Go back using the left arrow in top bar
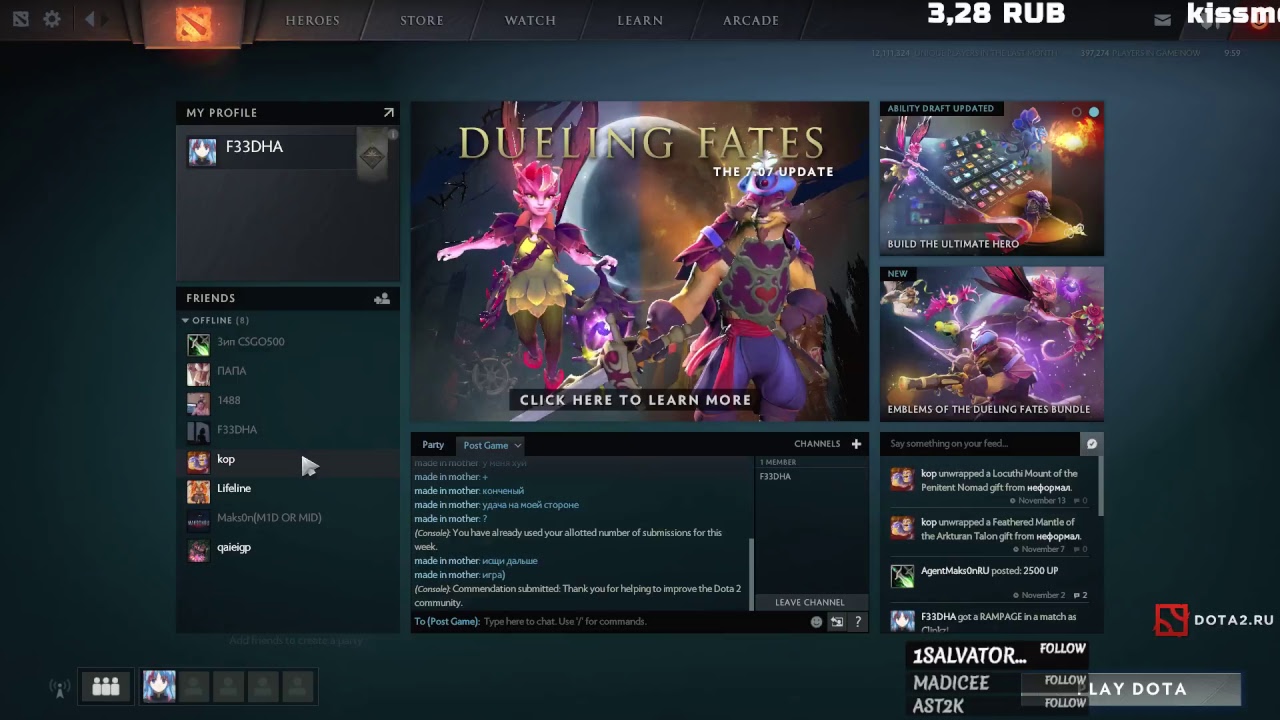 (x=89, y=19)
